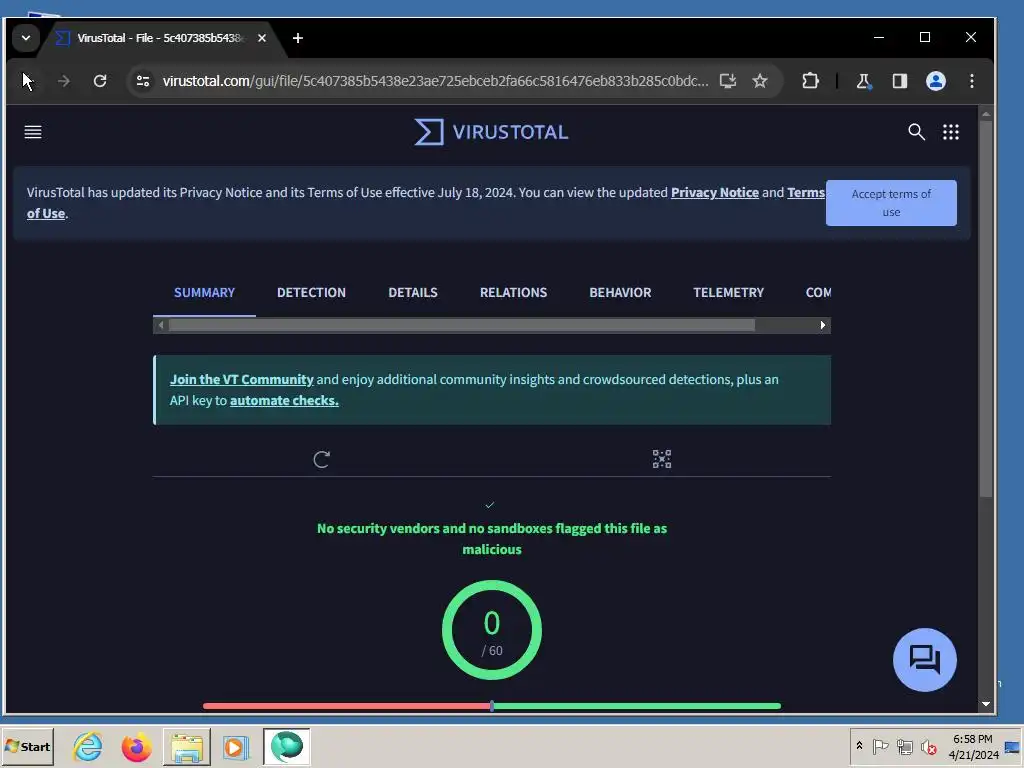Open Chrome three-dot menu

point(972,81)
